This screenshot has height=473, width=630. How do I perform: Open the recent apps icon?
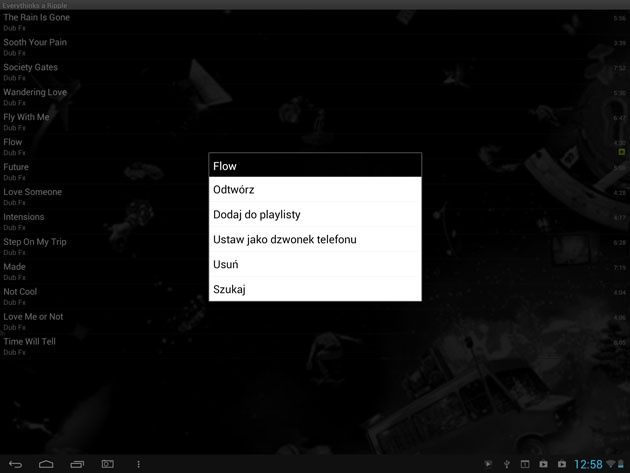coord(77,465)
